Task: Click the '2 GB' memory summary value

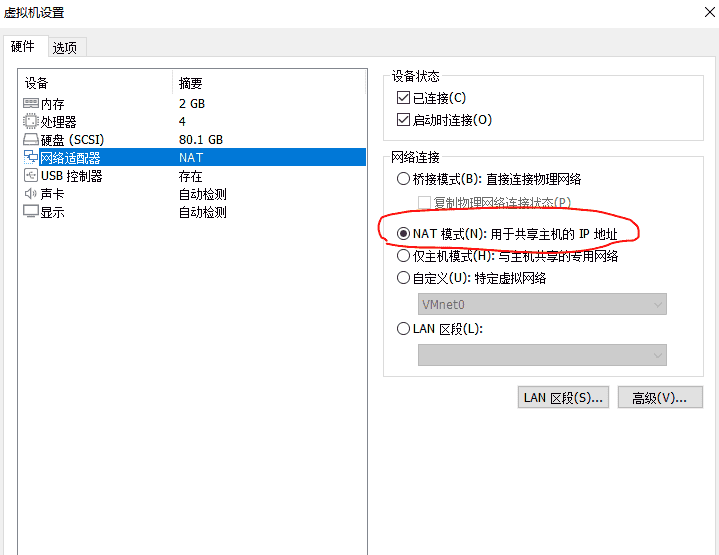Action: click(192, 104)
